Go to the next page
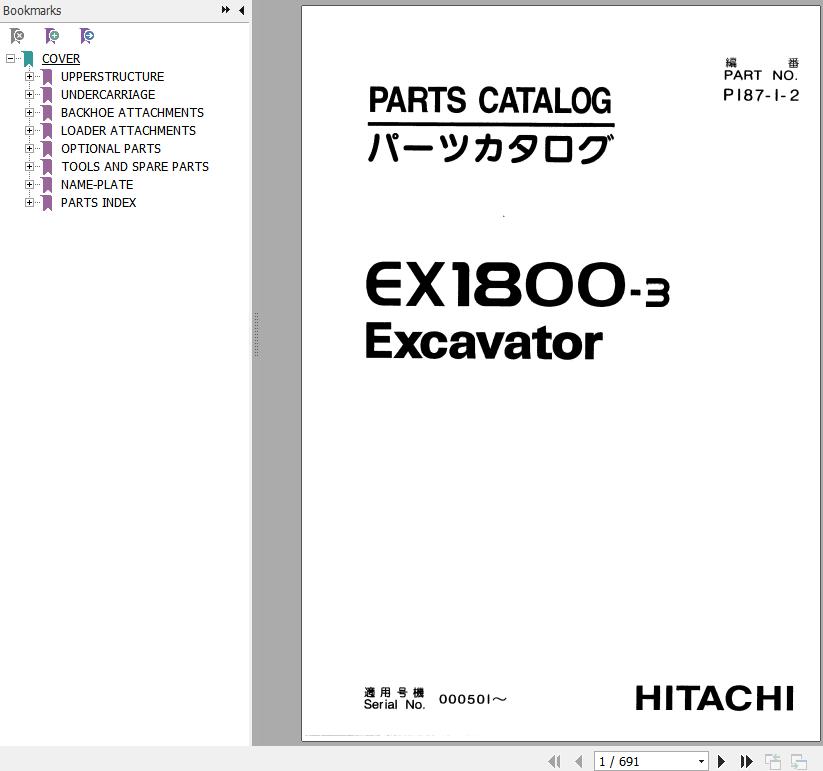This screenshot has width=823, height=771. point(722,761)
